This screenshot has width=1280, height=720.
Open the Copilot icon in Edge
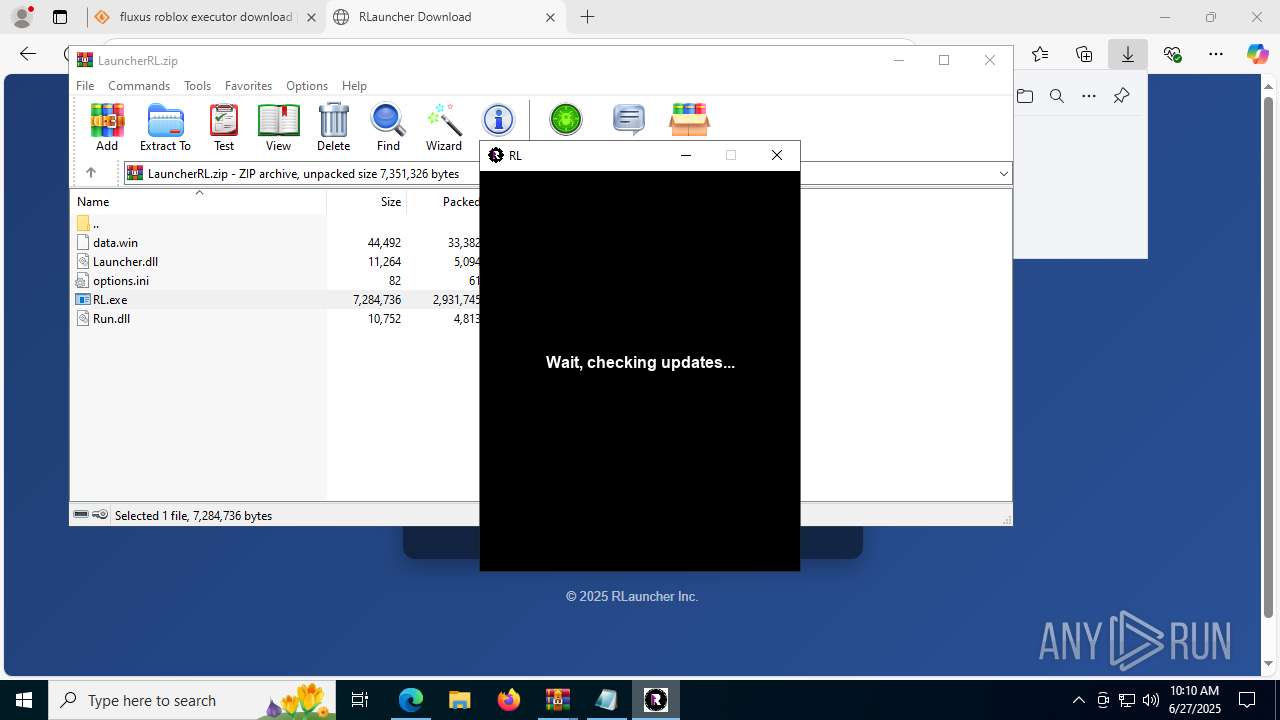click(1257, 54)
